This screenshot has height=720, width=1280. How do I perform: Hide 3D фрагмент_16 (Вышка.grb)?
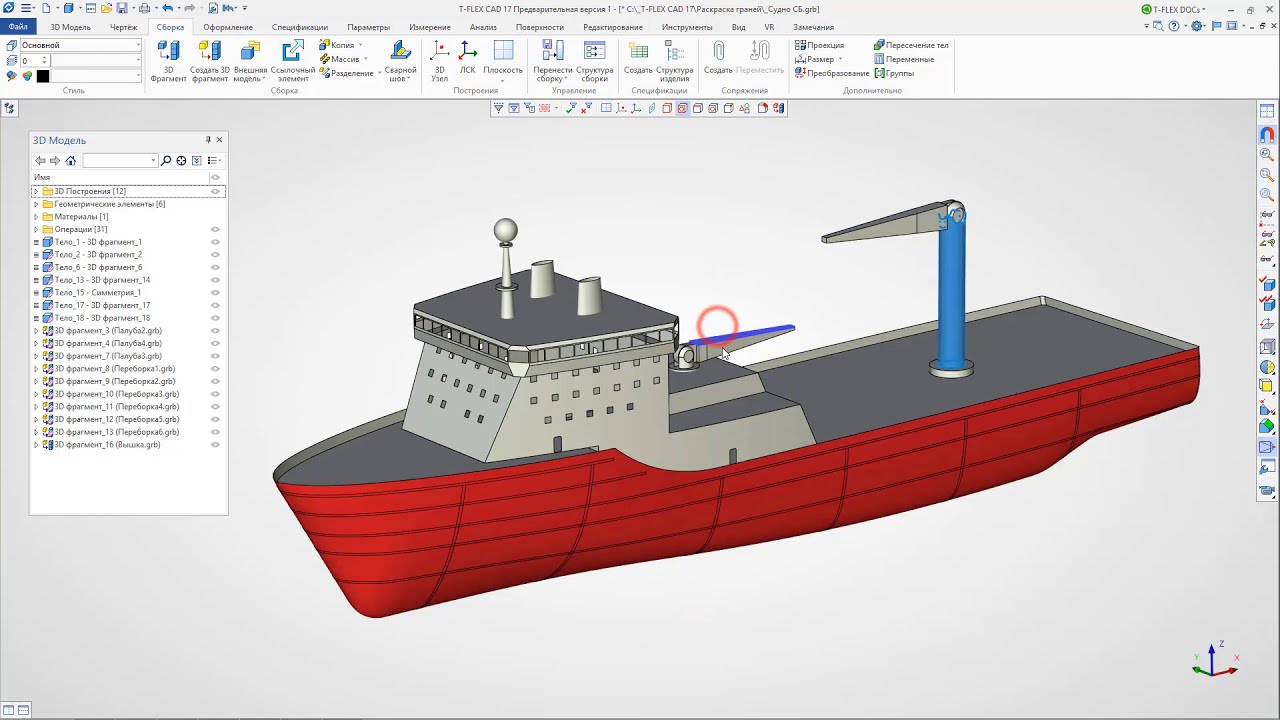coord(215,445)
